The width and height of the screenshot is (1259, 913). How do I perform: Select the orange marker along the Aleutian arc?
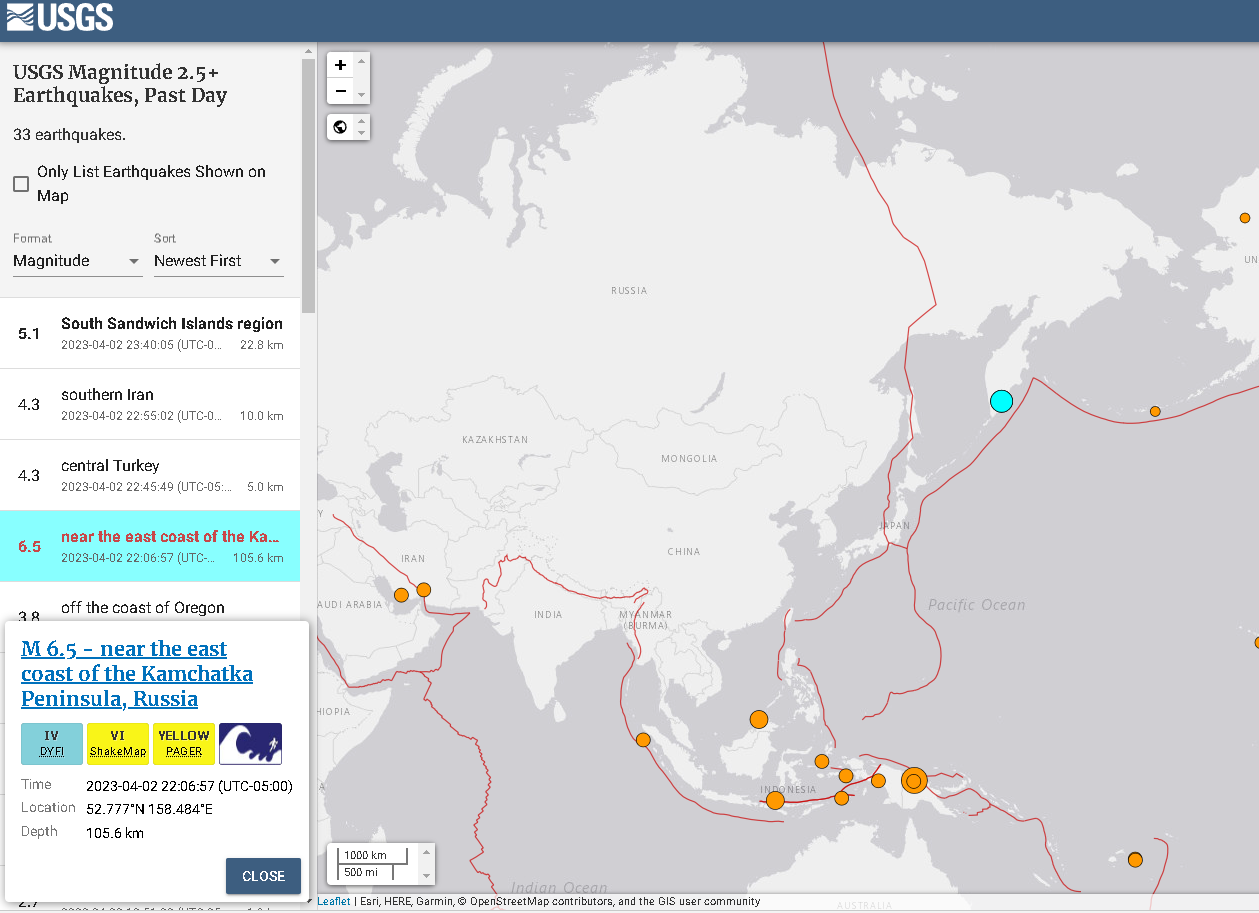(1155, 411)
